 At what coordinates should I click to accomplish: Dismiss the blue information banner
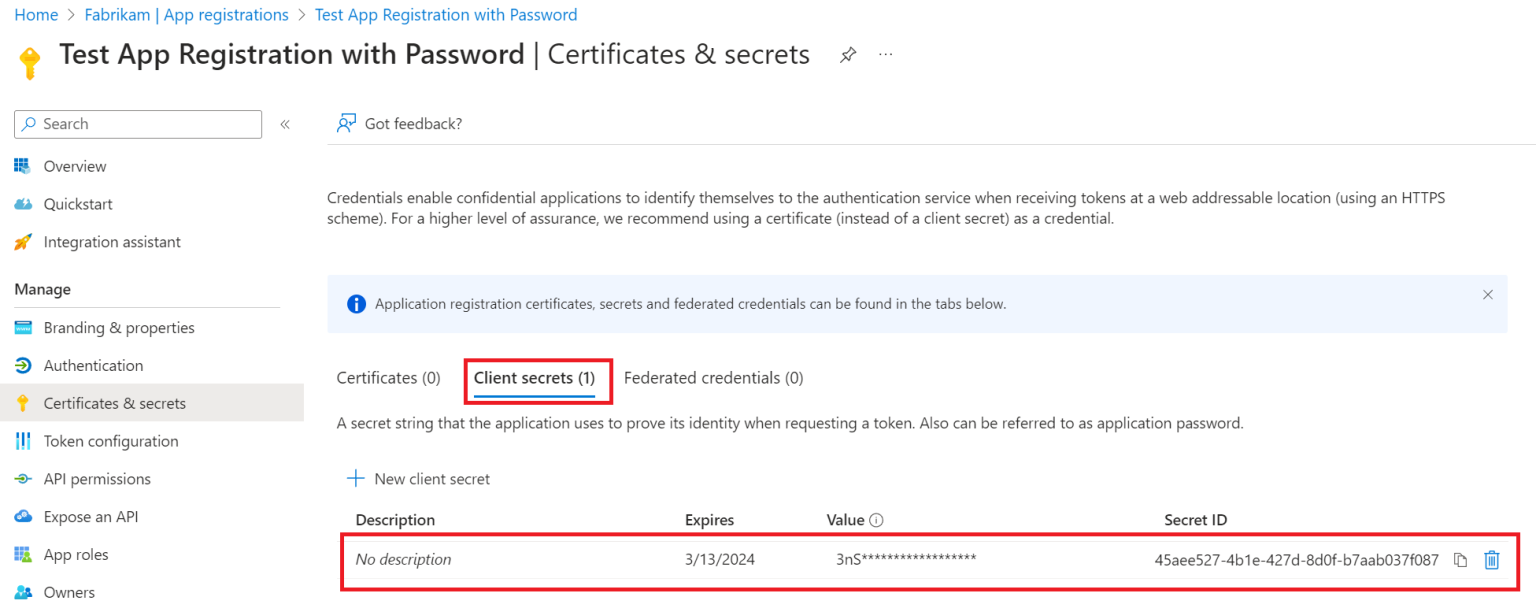click(1487, 295)
